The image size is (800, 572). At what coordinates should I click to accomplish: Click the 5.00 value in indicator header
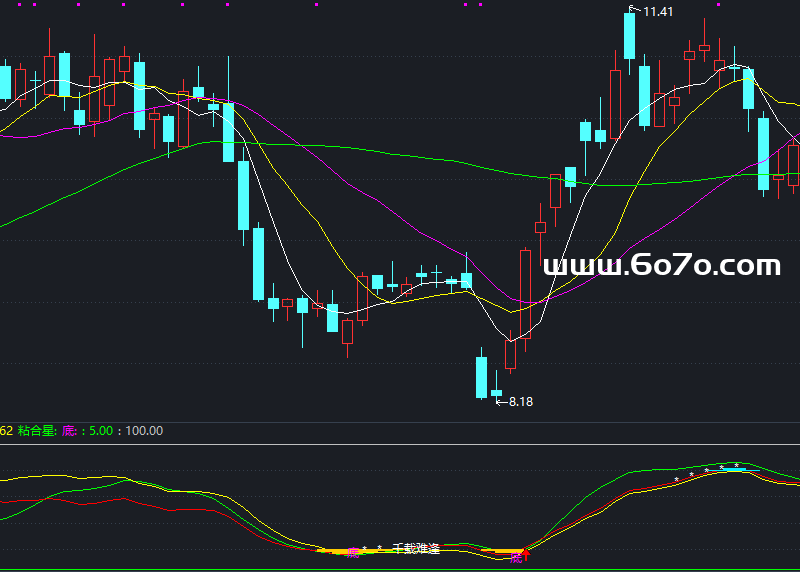(101, 431)
